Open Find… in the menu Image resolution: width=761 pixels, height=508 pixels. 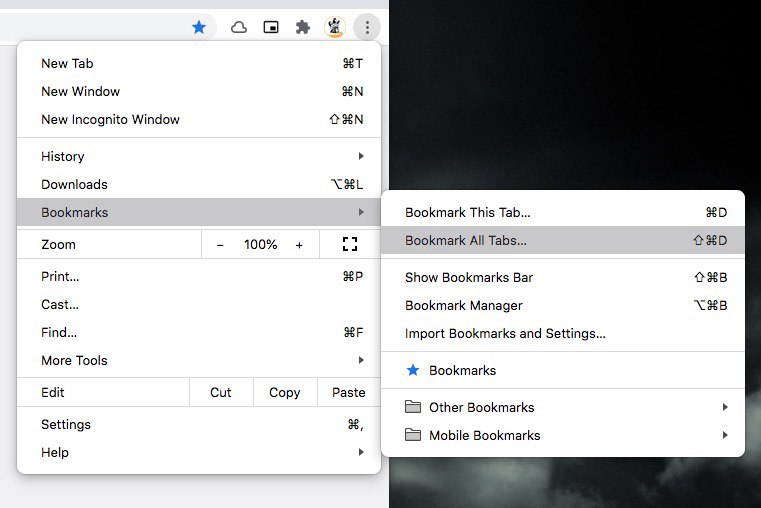pyautogui.click(x=199, y=333)
